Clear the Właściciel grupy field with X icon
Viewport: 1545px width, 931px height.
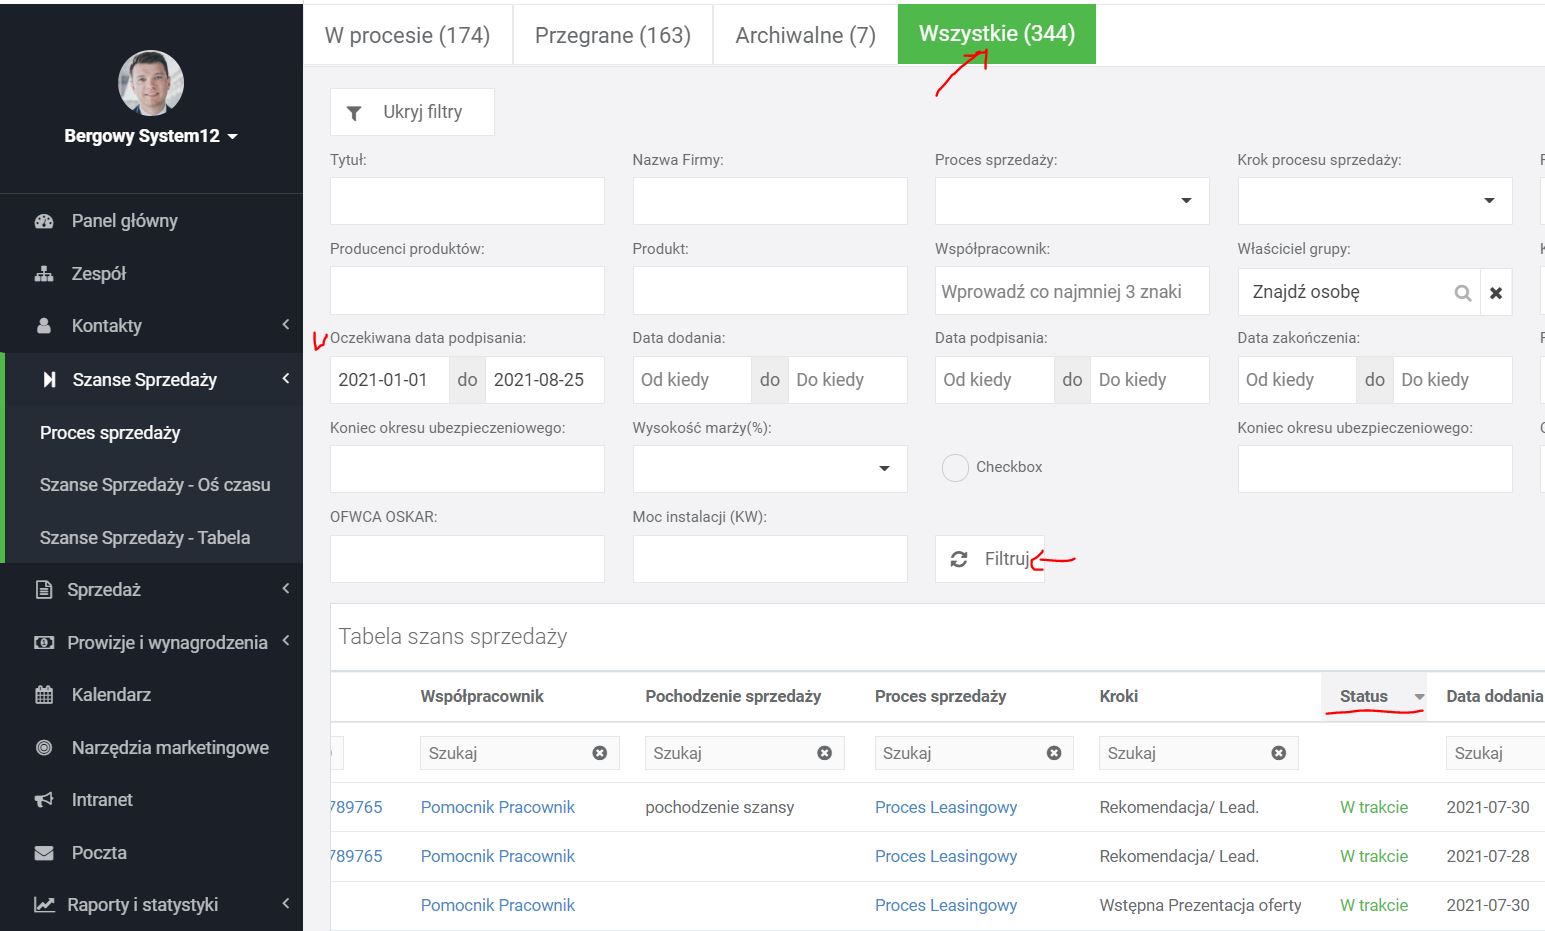tap(1496, 293)
